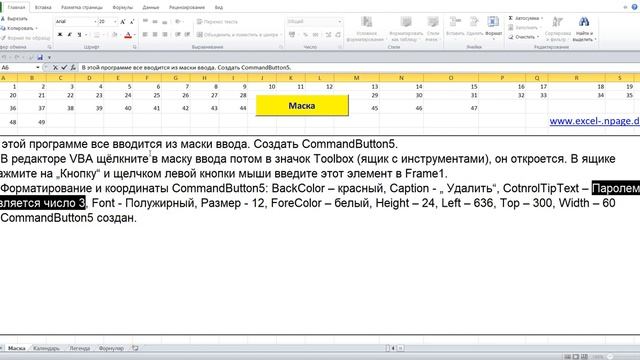The width and height of the screenshot is (640, 360).
Task: Confirm entry with checkmark icon
Action: (64, 68)
